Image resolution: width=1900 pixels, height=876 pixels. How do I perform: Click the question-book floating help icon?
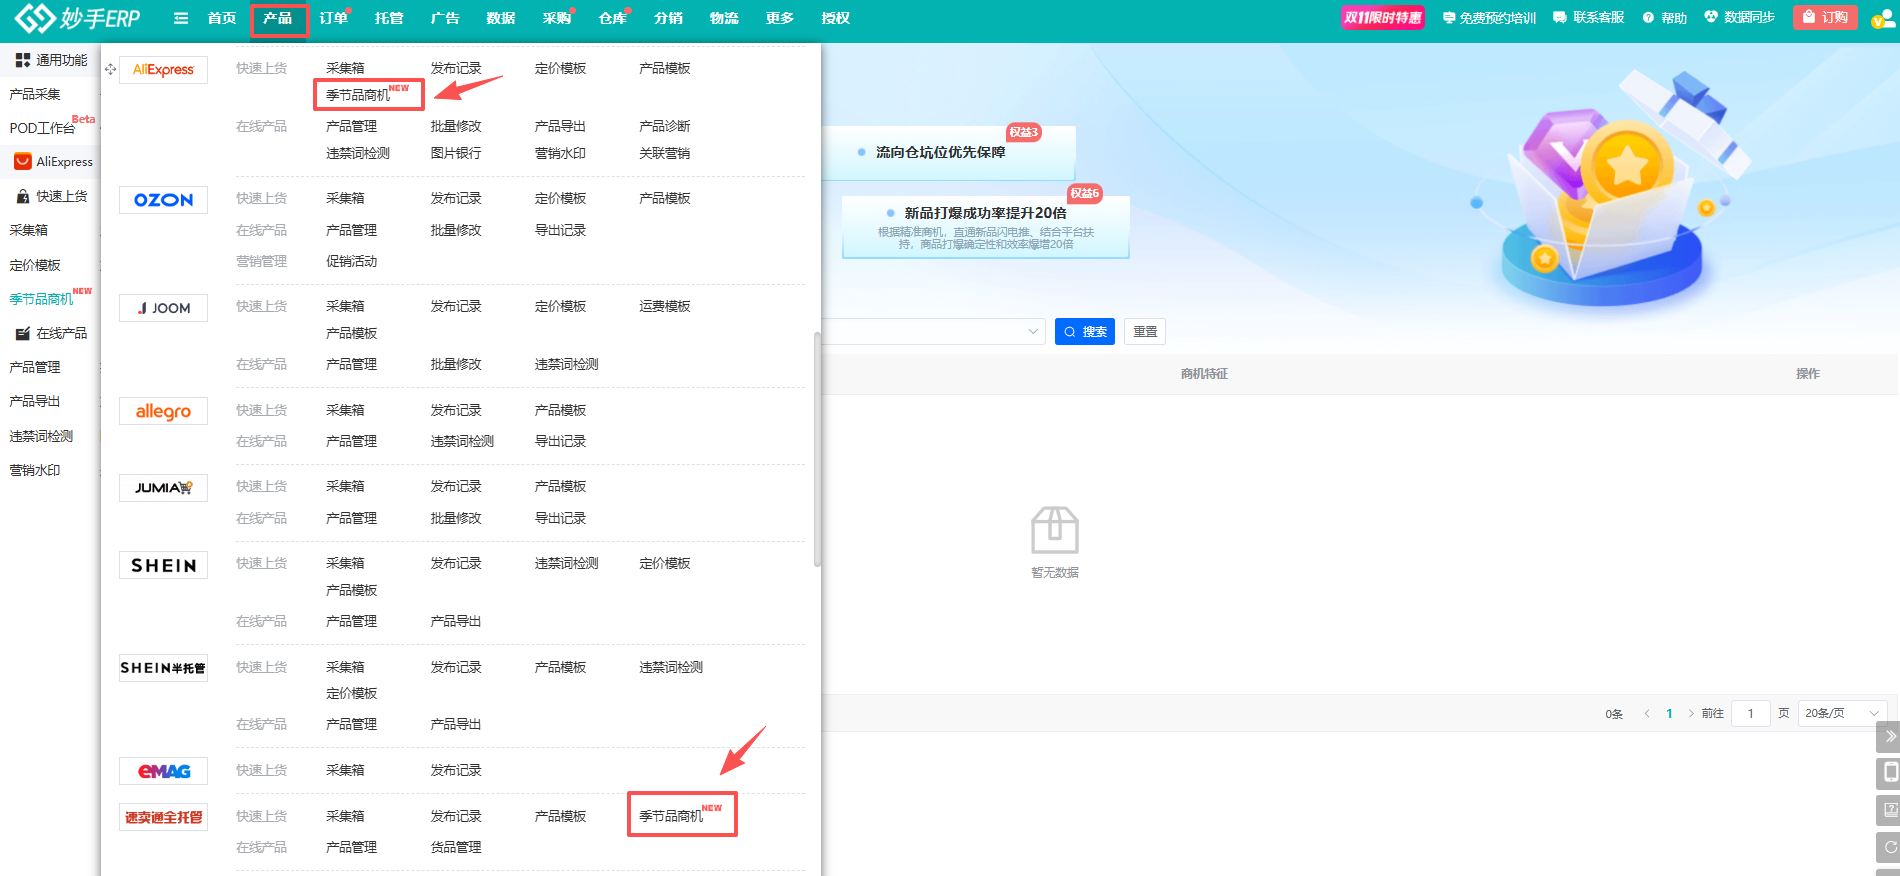1889,810
